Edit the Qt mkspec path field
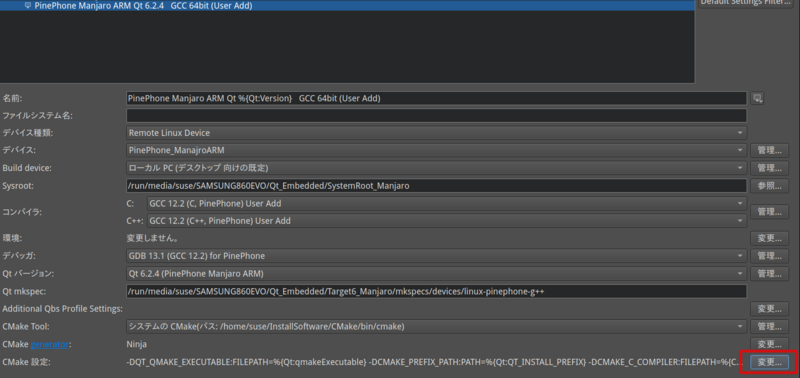Screen dimensions: 800x378 [436, 291]
